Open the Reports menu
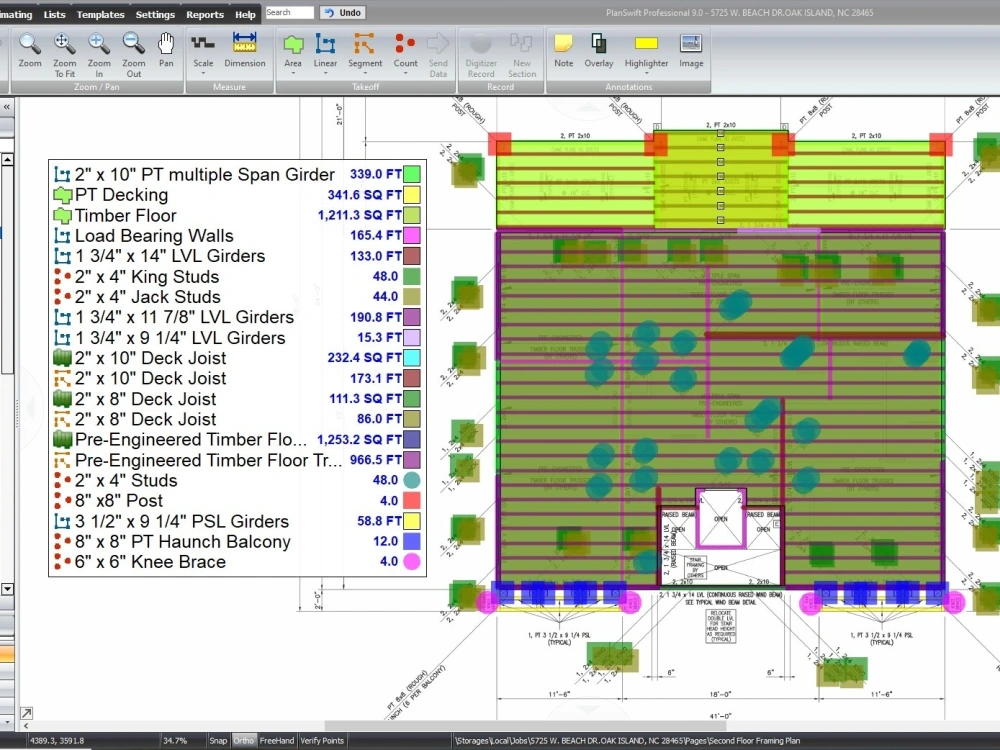 (x=204, y=14)
